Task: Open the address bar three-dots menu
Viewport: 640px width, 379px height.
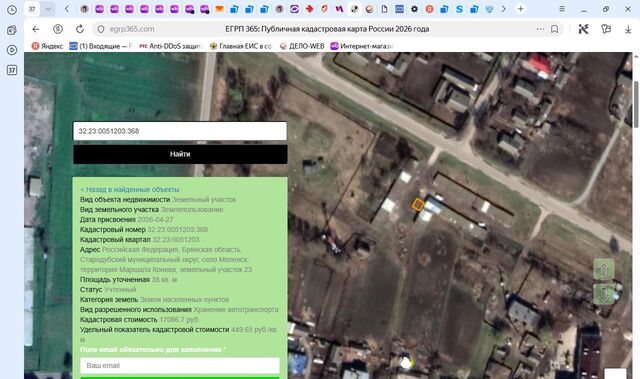Action: 540,29
